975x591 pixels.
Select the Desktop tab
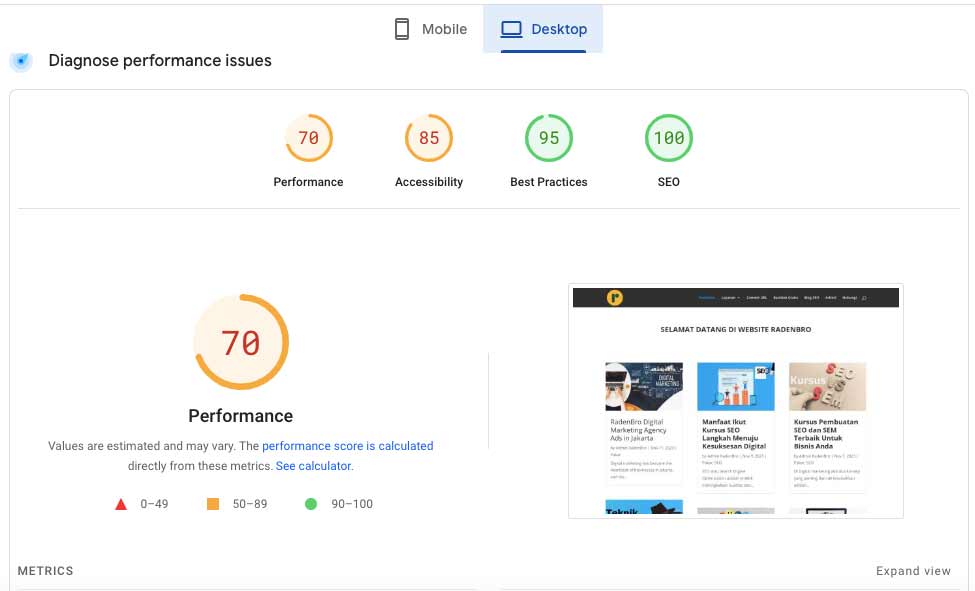coord(543,29)
